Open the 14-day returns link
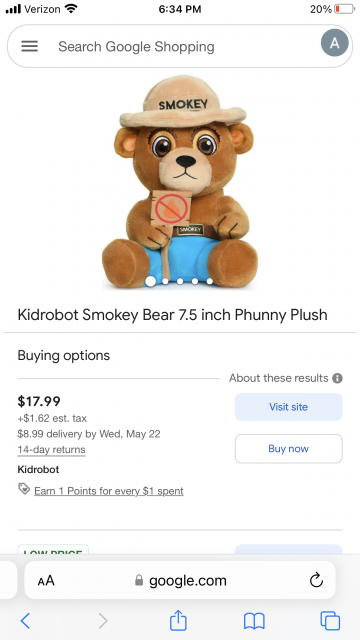Viewport: 360px width, 640px height. (51, 450)
